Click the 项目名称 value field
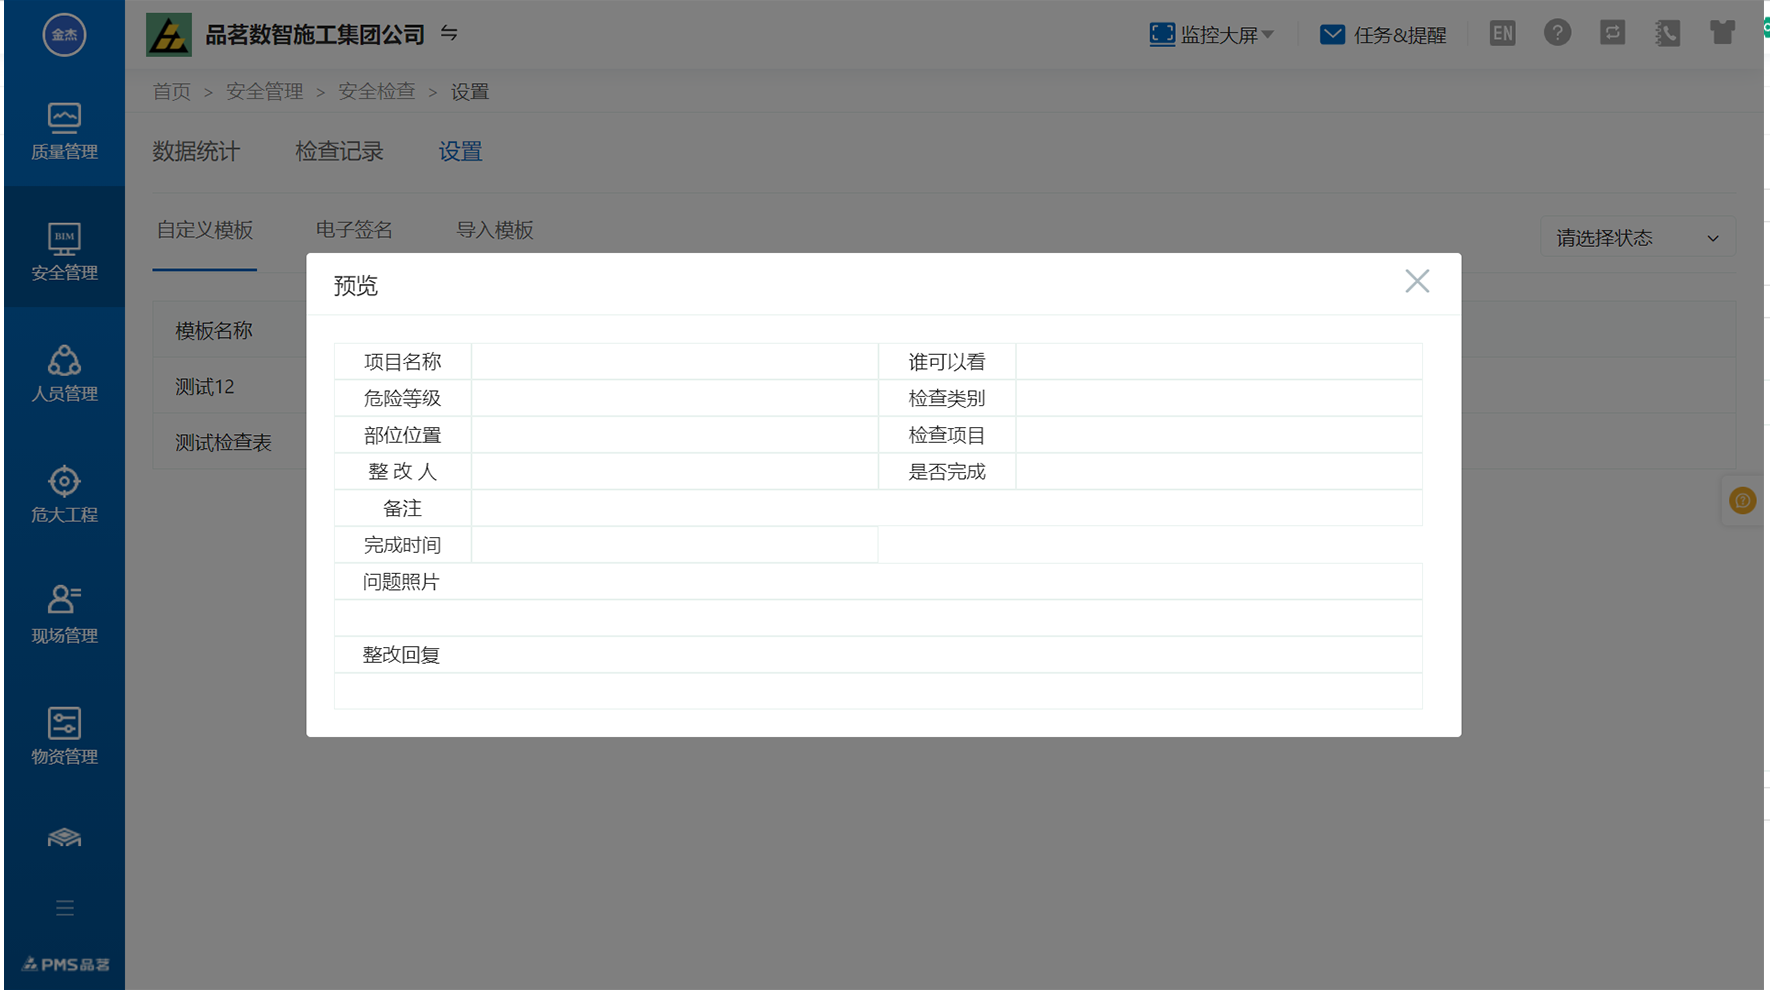The width and height of the screenshot is (1770, 990). (x=674, y=362)
